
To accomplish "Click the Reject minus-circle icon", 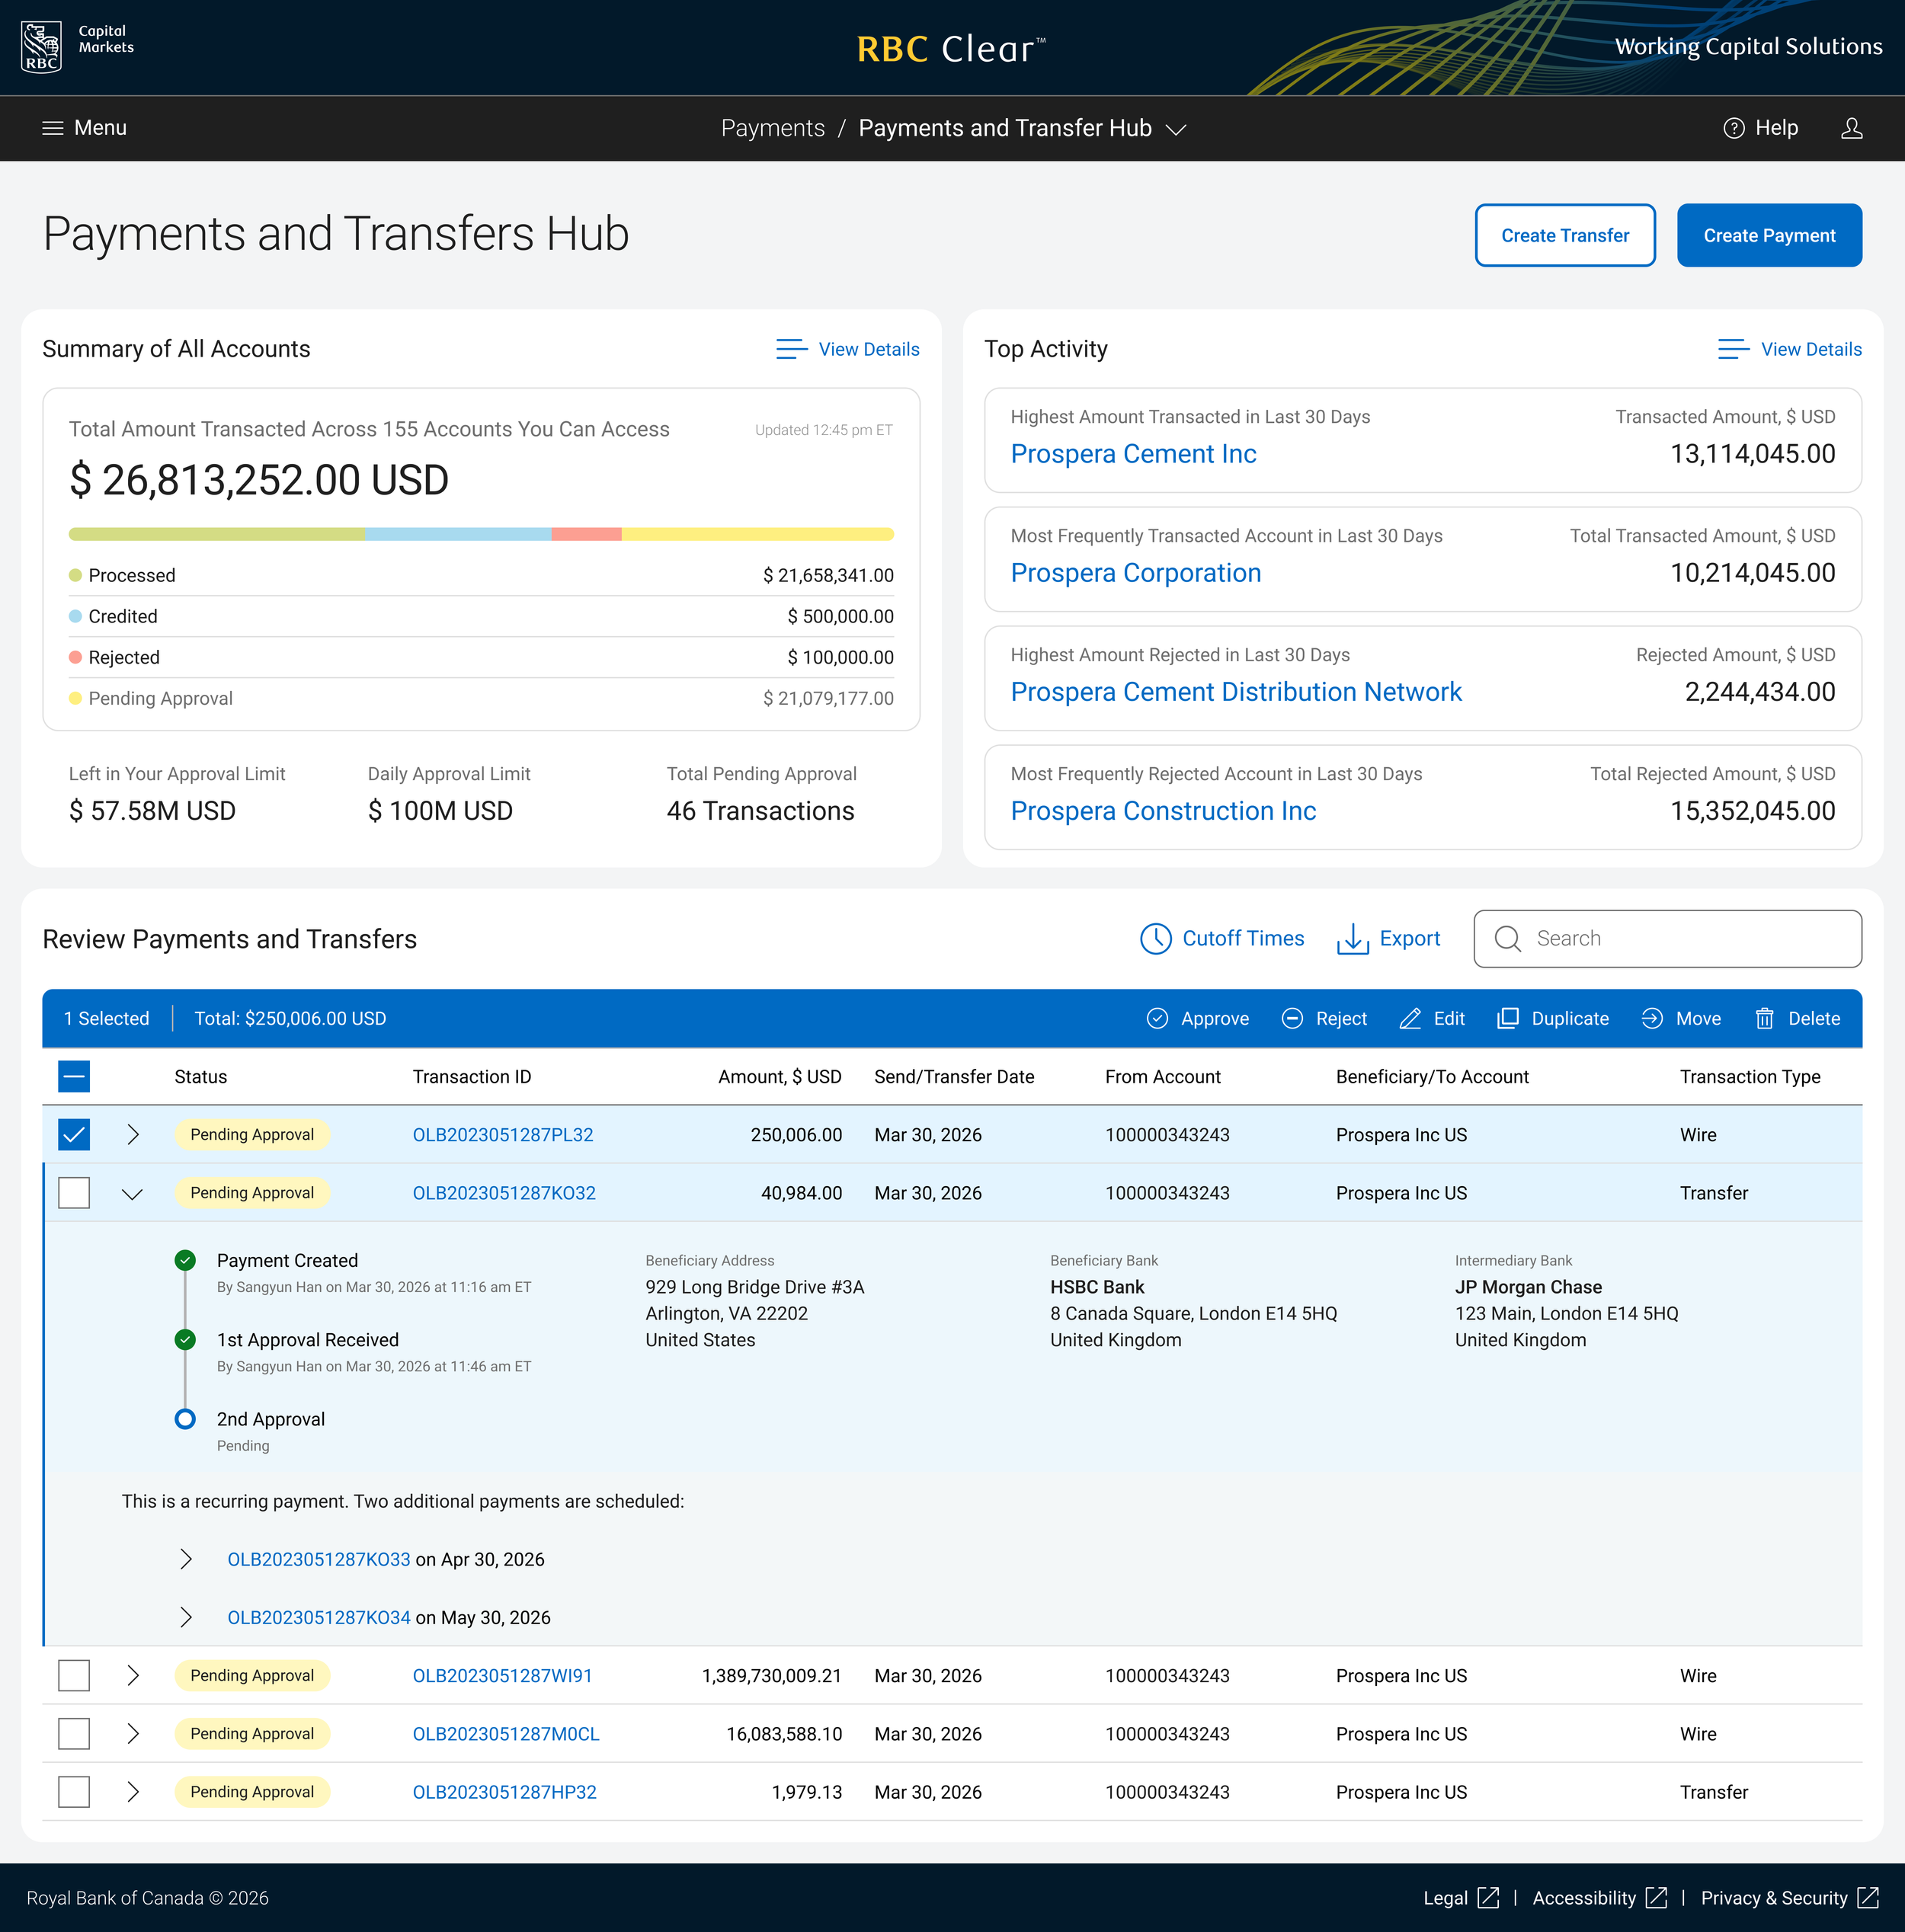I will click(x=1292, y=1018).
